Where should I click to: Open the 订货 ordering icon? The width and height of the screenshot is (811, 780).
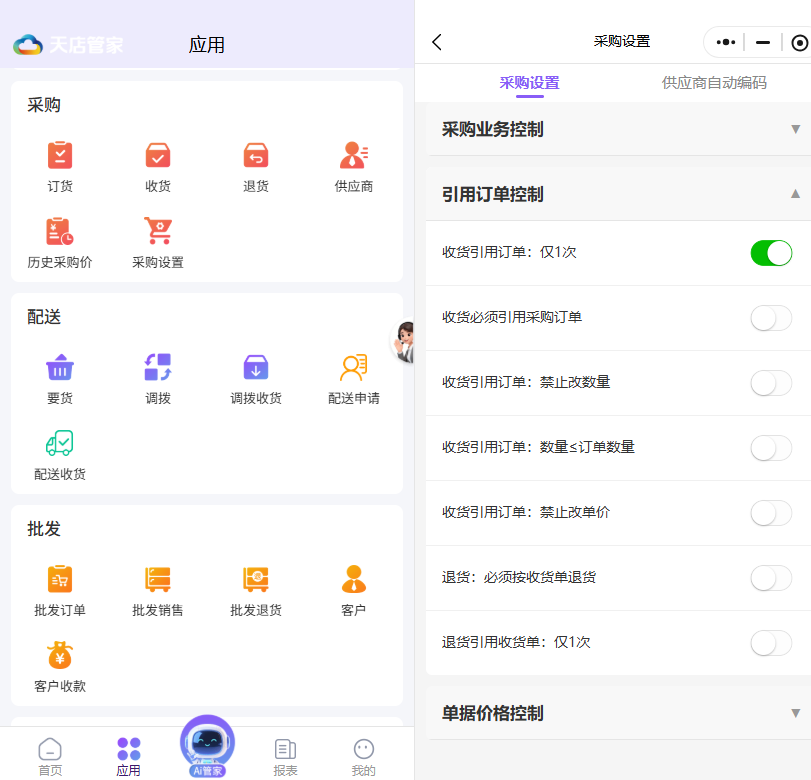coord(60,156)
